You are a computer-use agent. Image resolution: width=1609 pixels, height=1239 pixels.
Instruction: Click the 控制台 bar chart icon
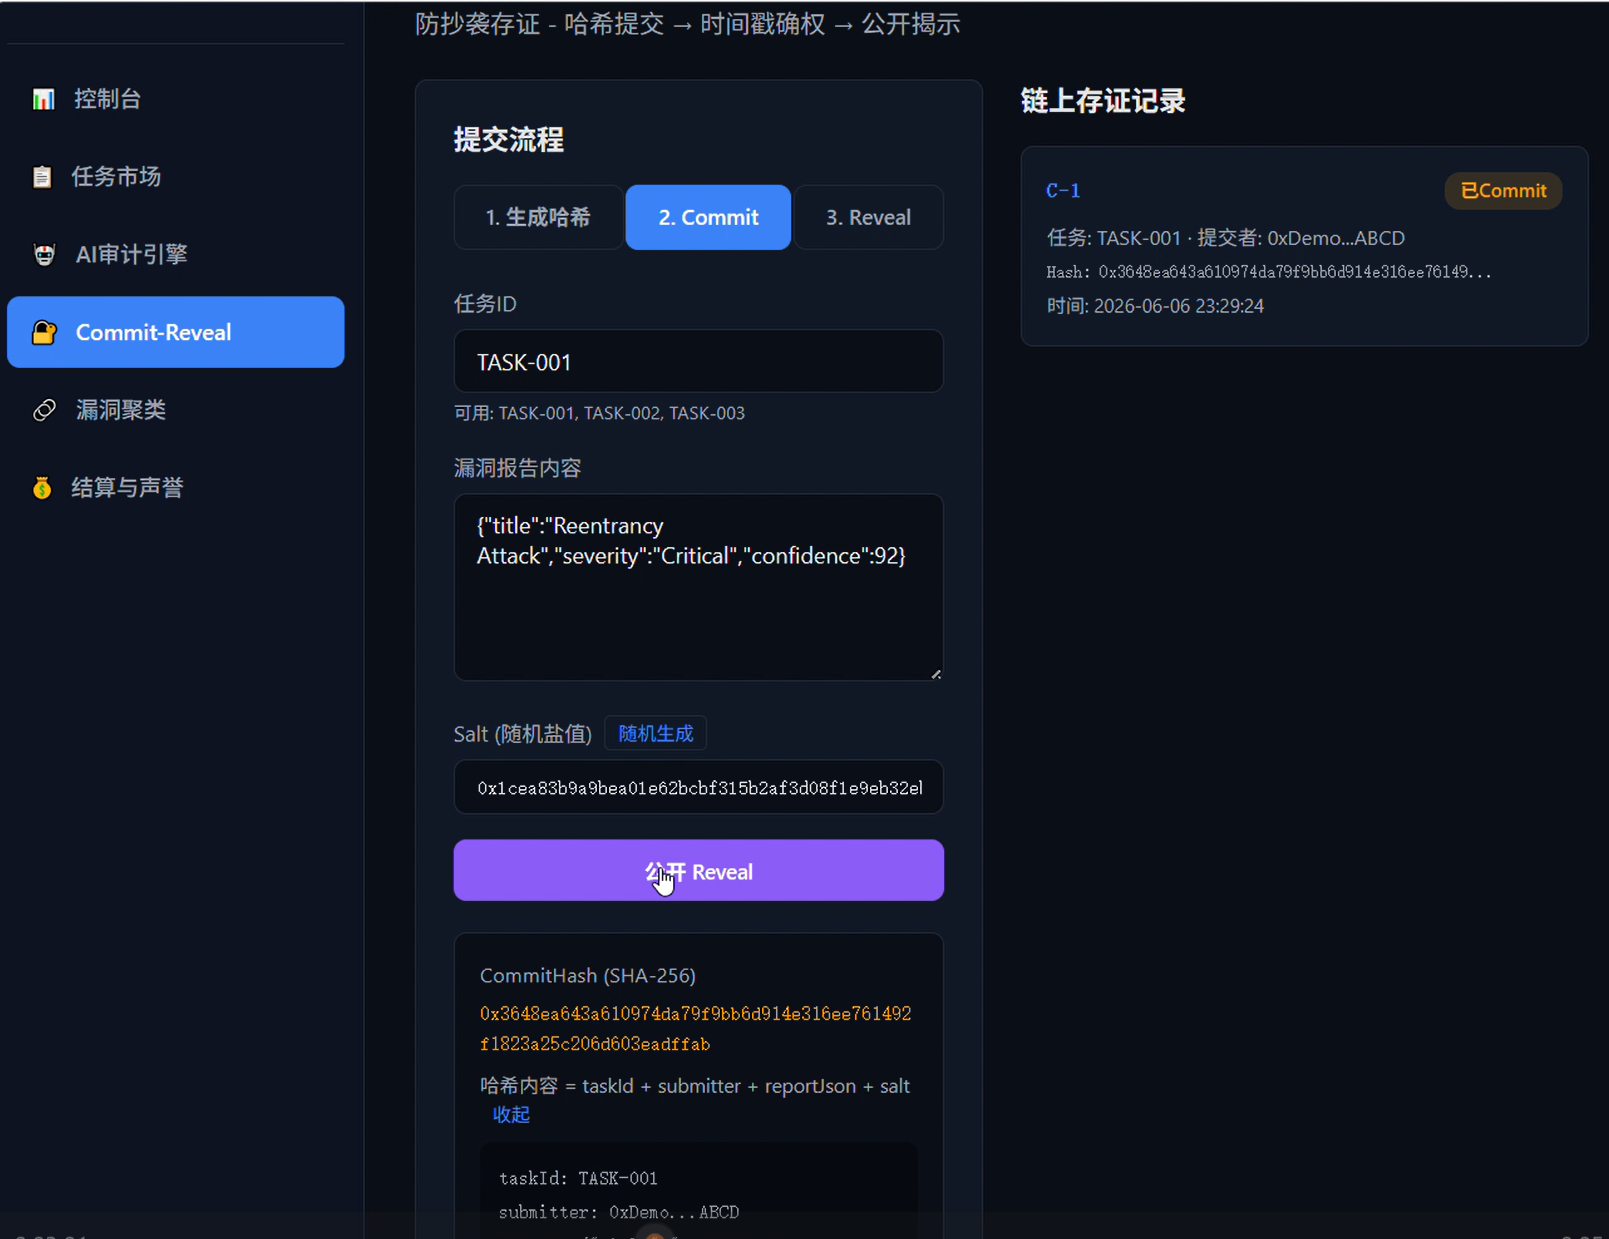click(43, 99)
